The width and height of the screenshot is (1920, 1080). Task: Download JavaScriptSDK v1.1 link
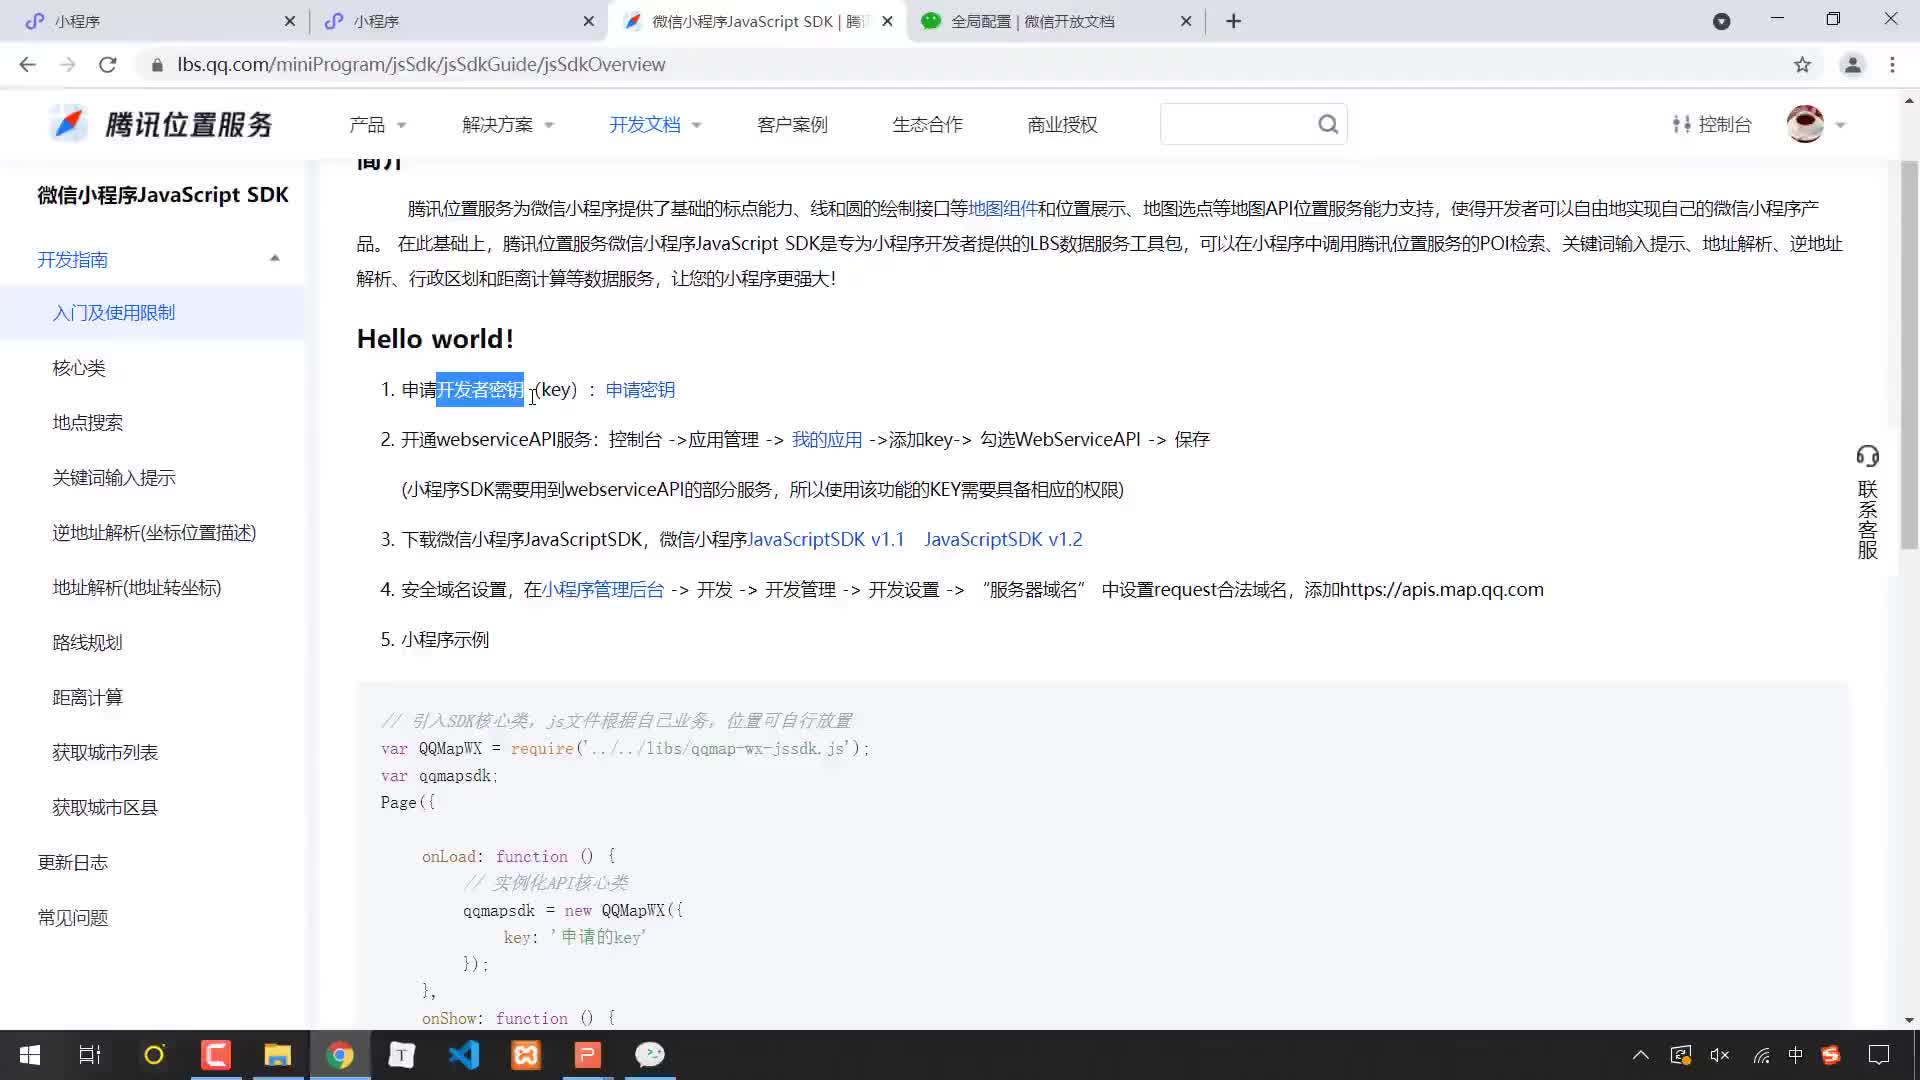pos(826,540)
